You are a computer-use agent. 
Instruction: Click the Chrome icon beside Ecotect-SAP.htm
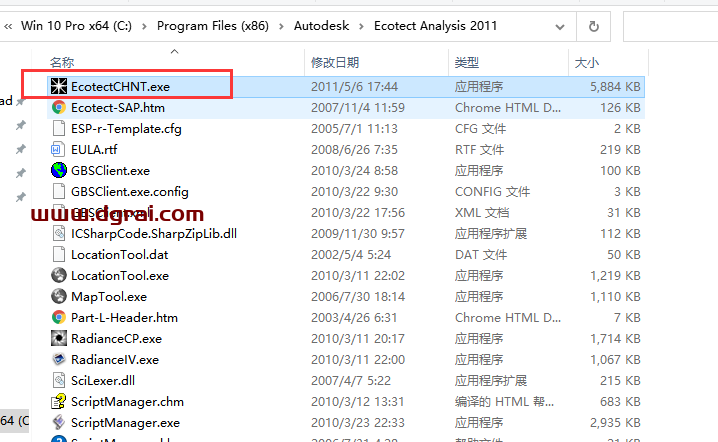pos(59,107)
